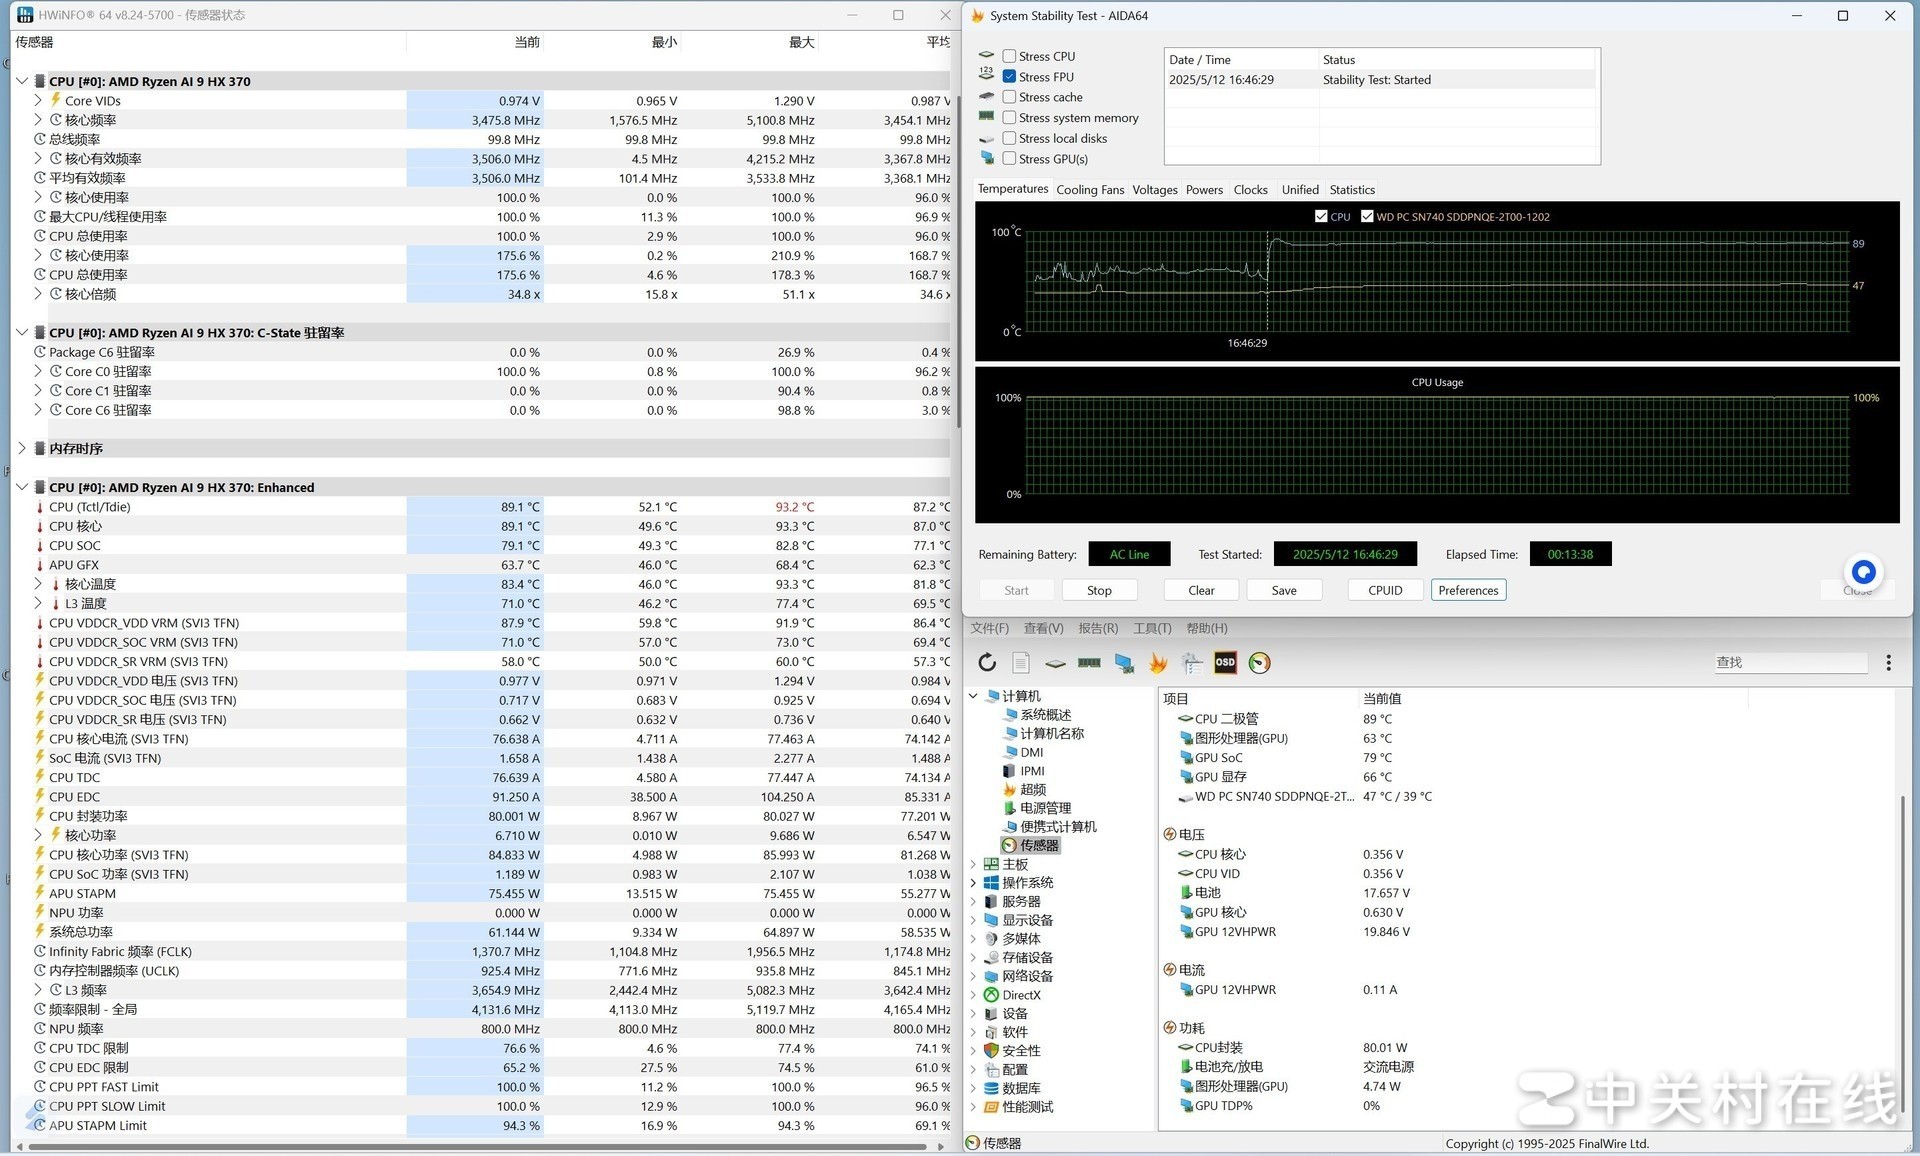Screen dimensions: 1920x1156
Task: Click the blue floating circle icon
Action: [1863, 571]
